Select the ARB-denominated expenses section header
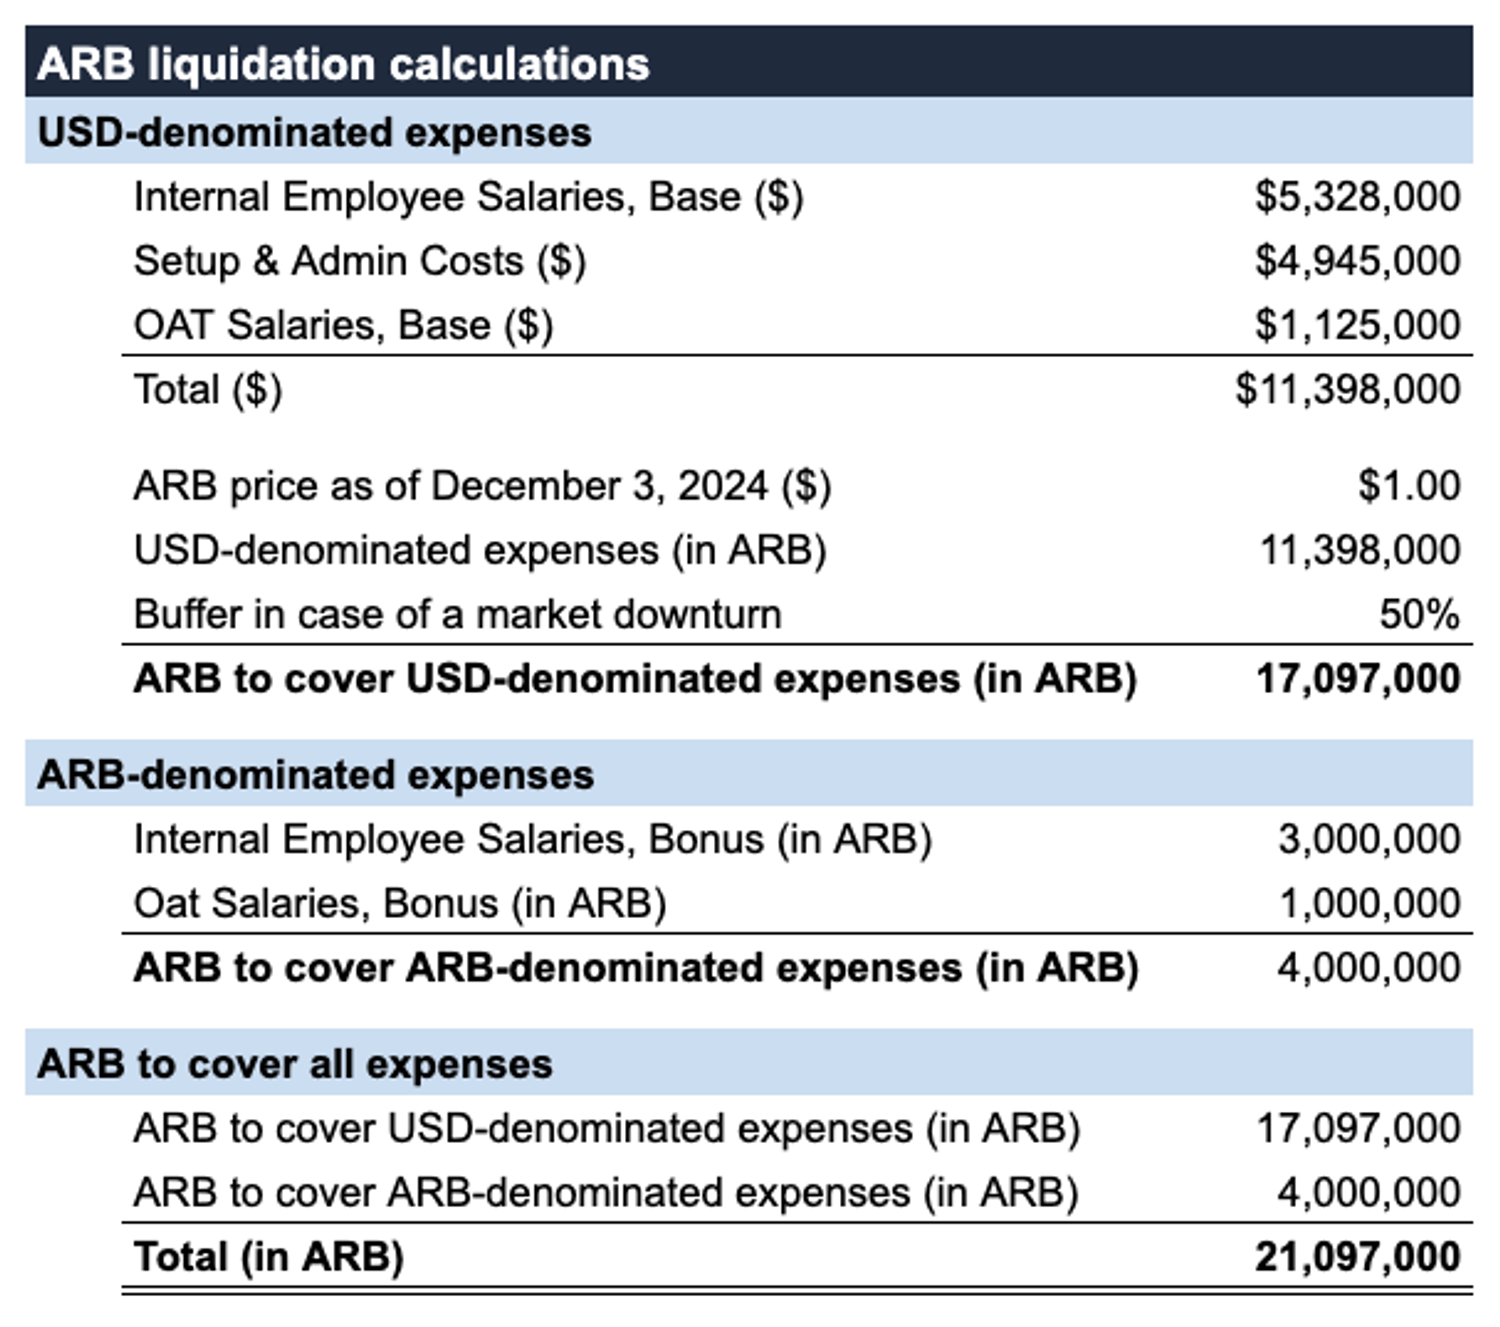Image resolution: width=1500 pixels, height=1327 pixels. point(315,775)
